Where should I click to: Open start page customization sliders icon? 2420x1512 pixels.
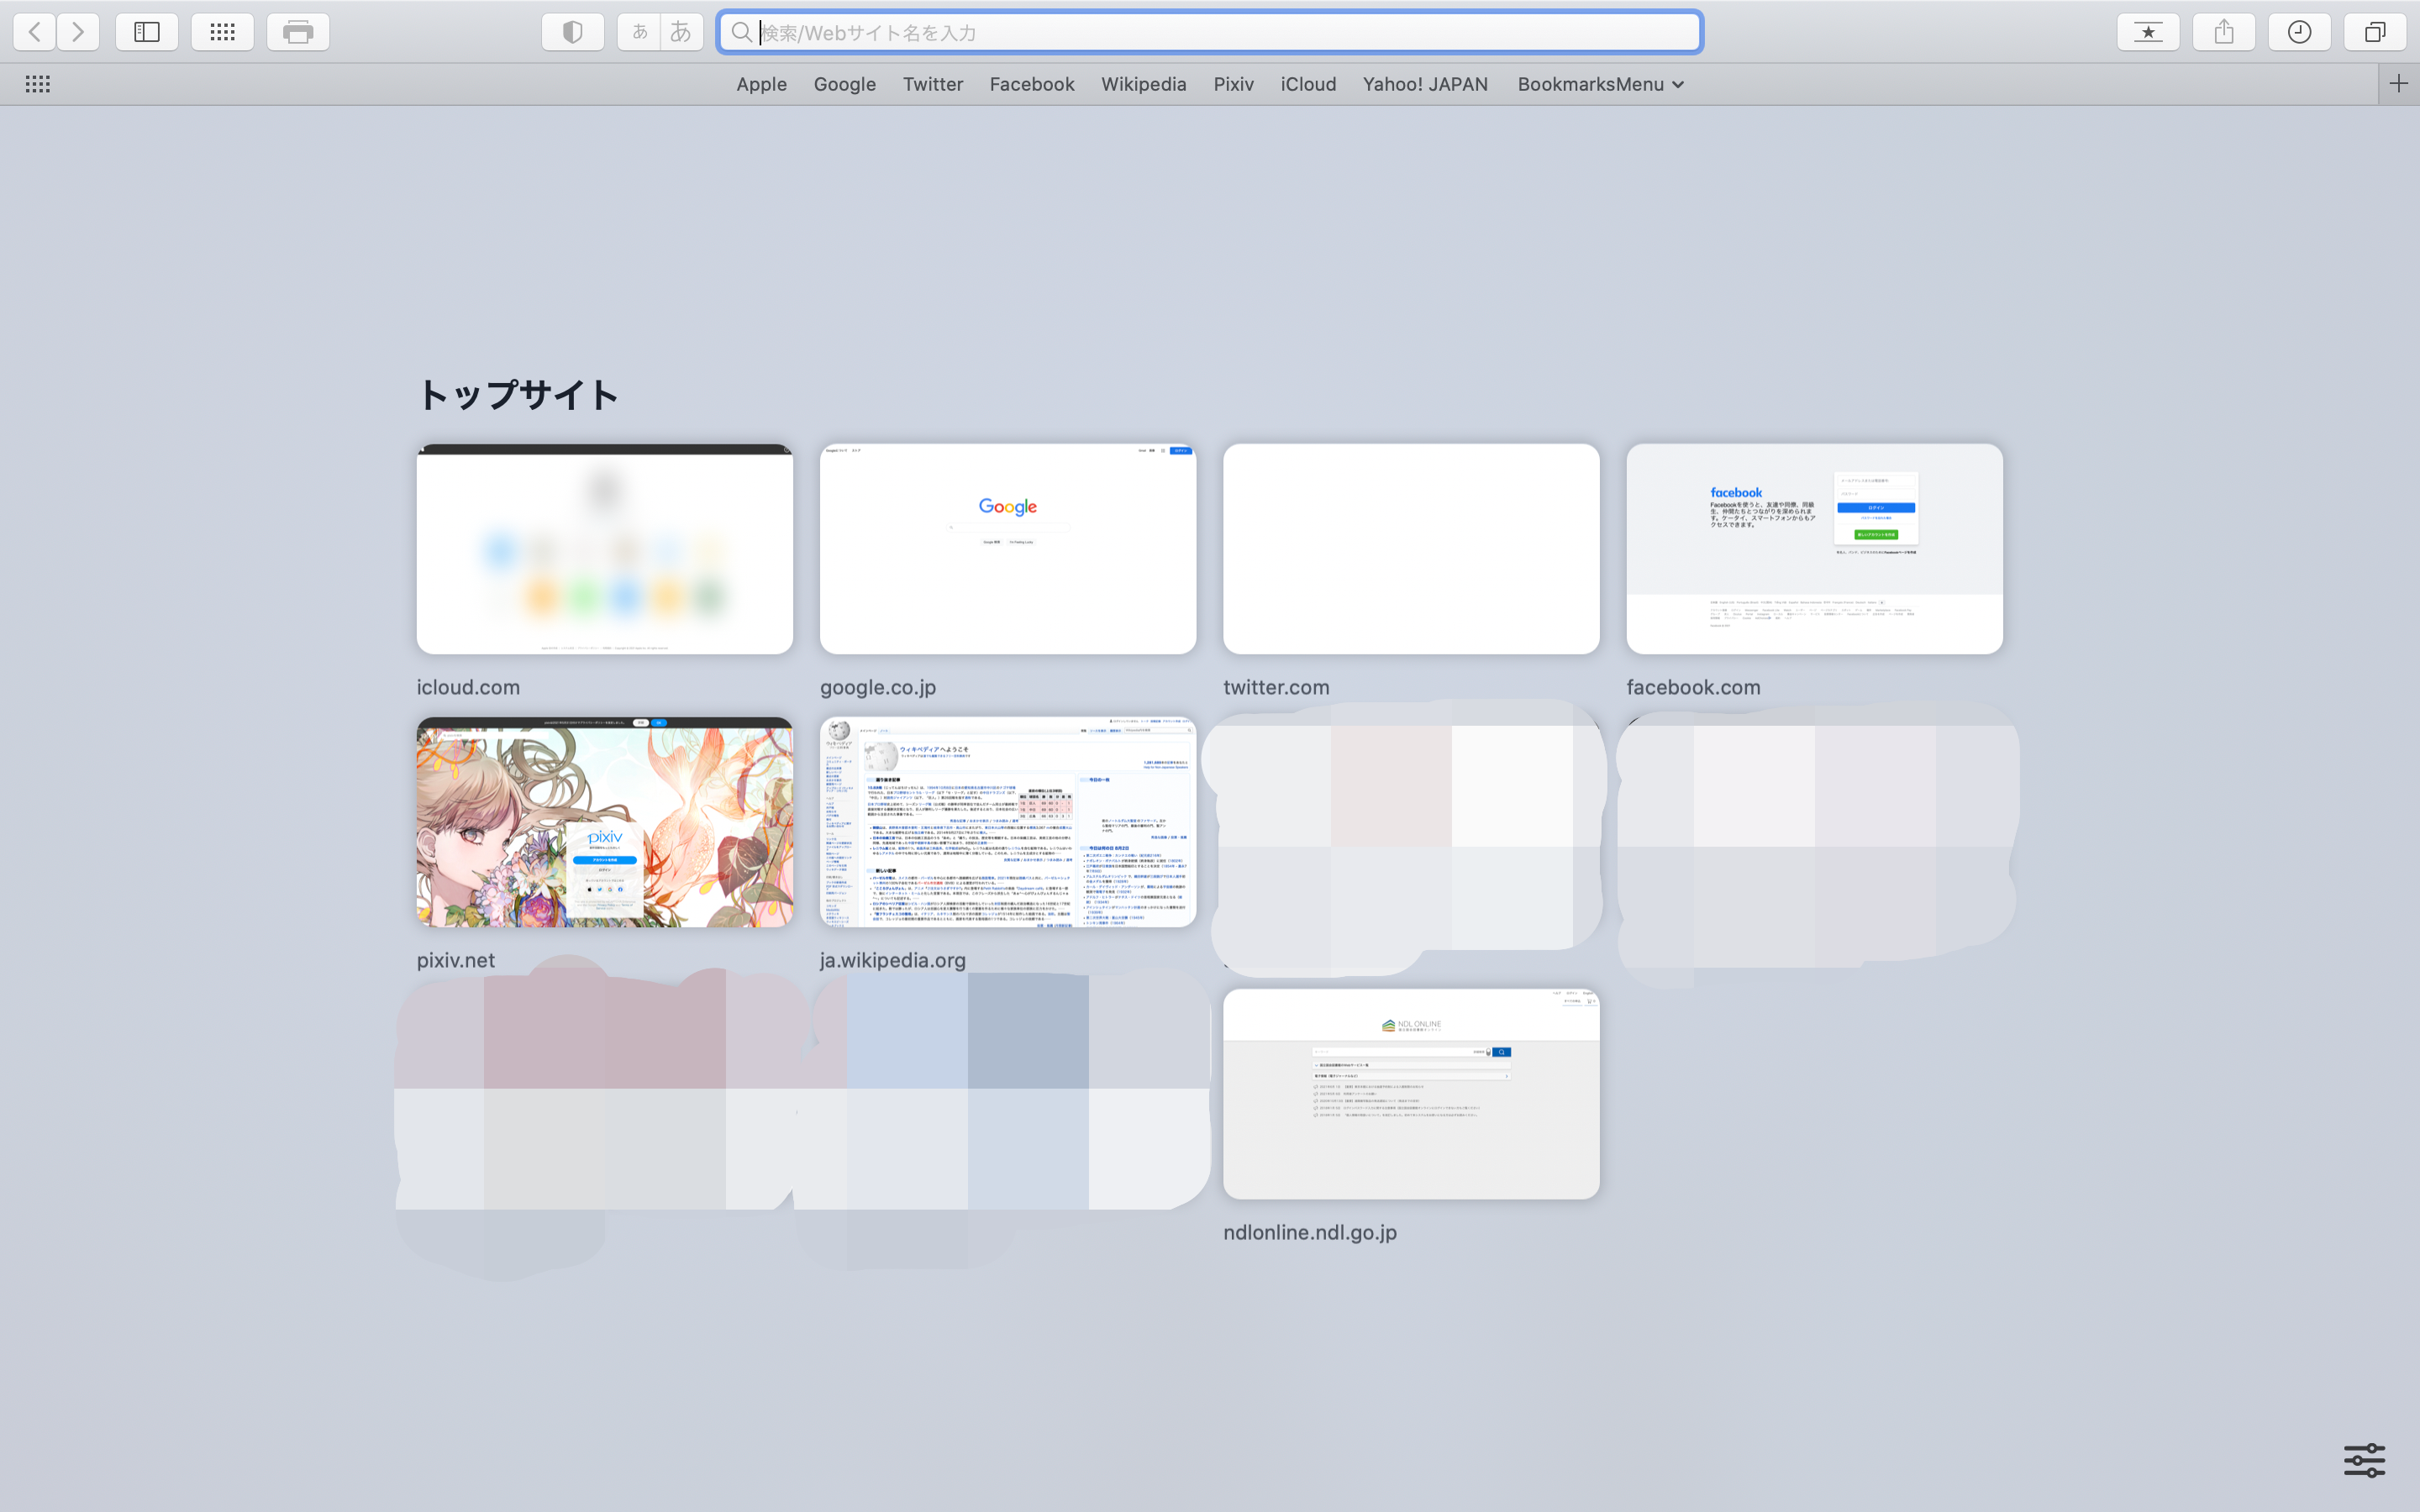(x=2364, y=1460)
